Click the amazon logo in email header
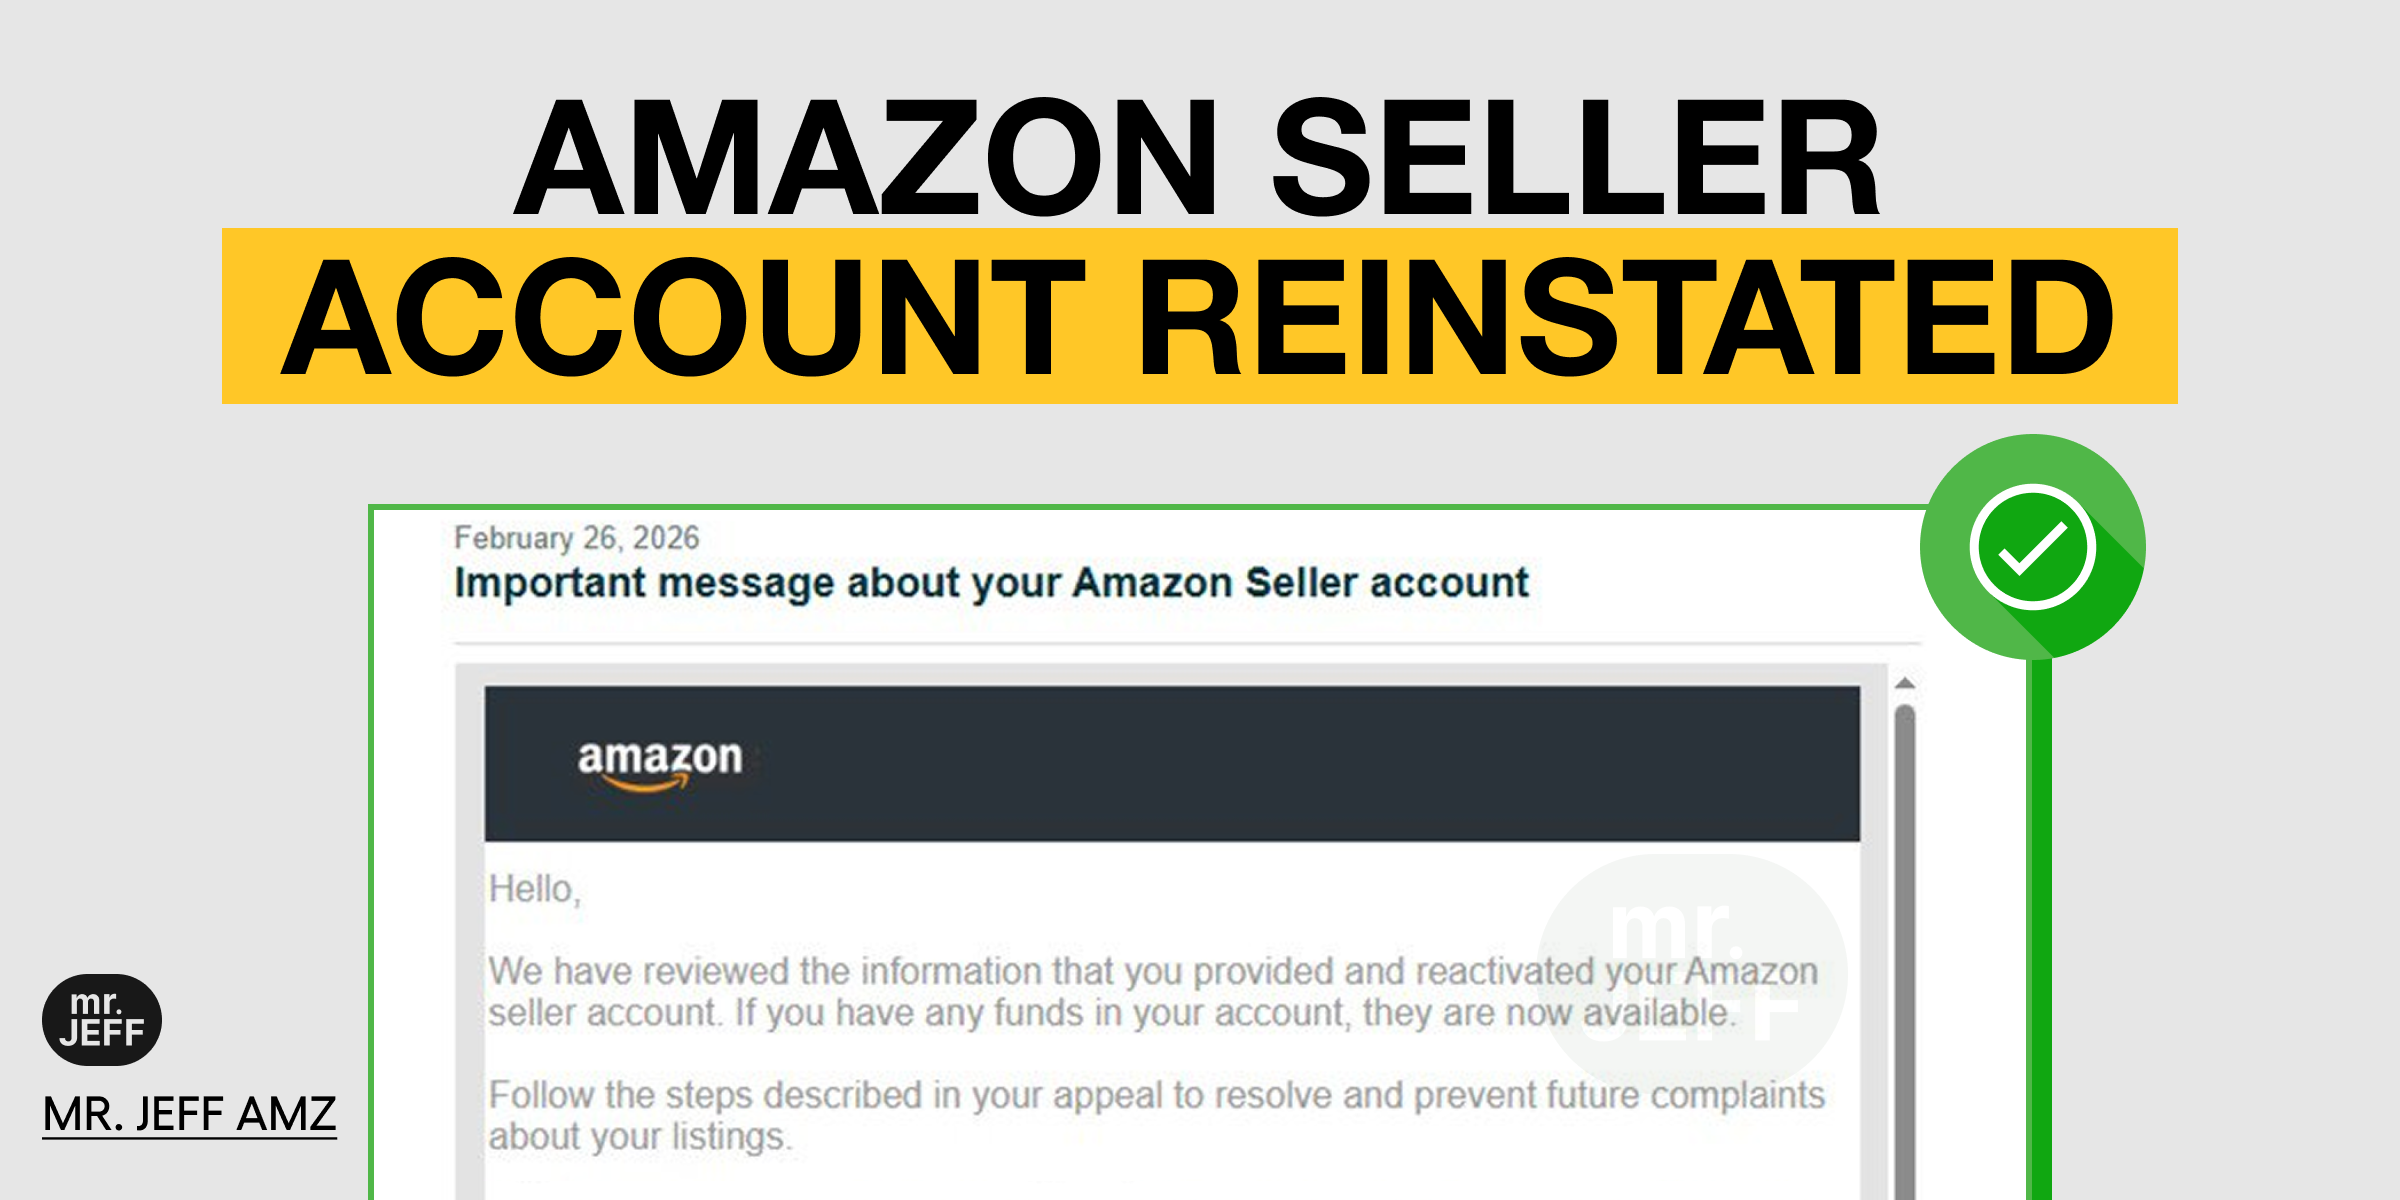 [660, 764]
